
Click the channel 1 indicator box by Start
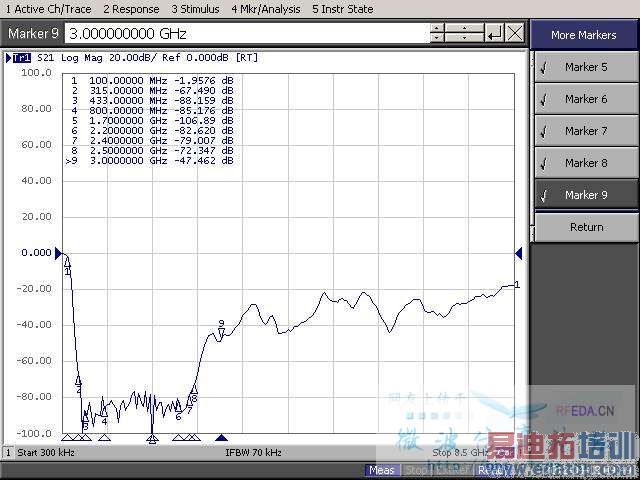pos(8,452)
